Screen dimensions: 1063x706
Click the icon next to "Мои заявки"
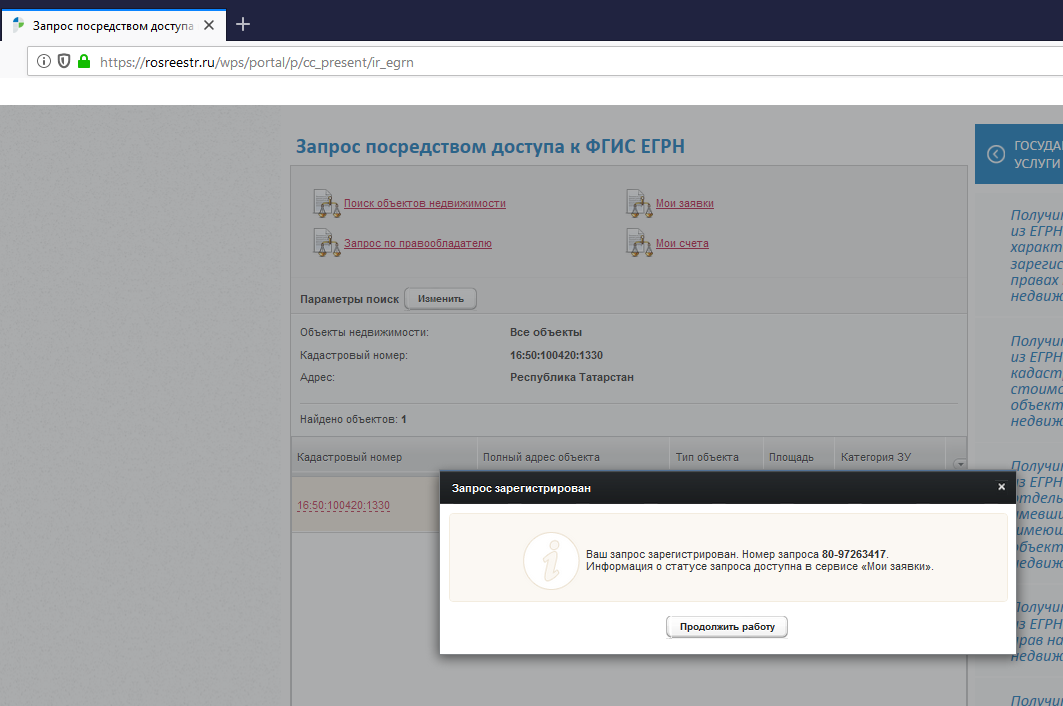coord(639,203)
